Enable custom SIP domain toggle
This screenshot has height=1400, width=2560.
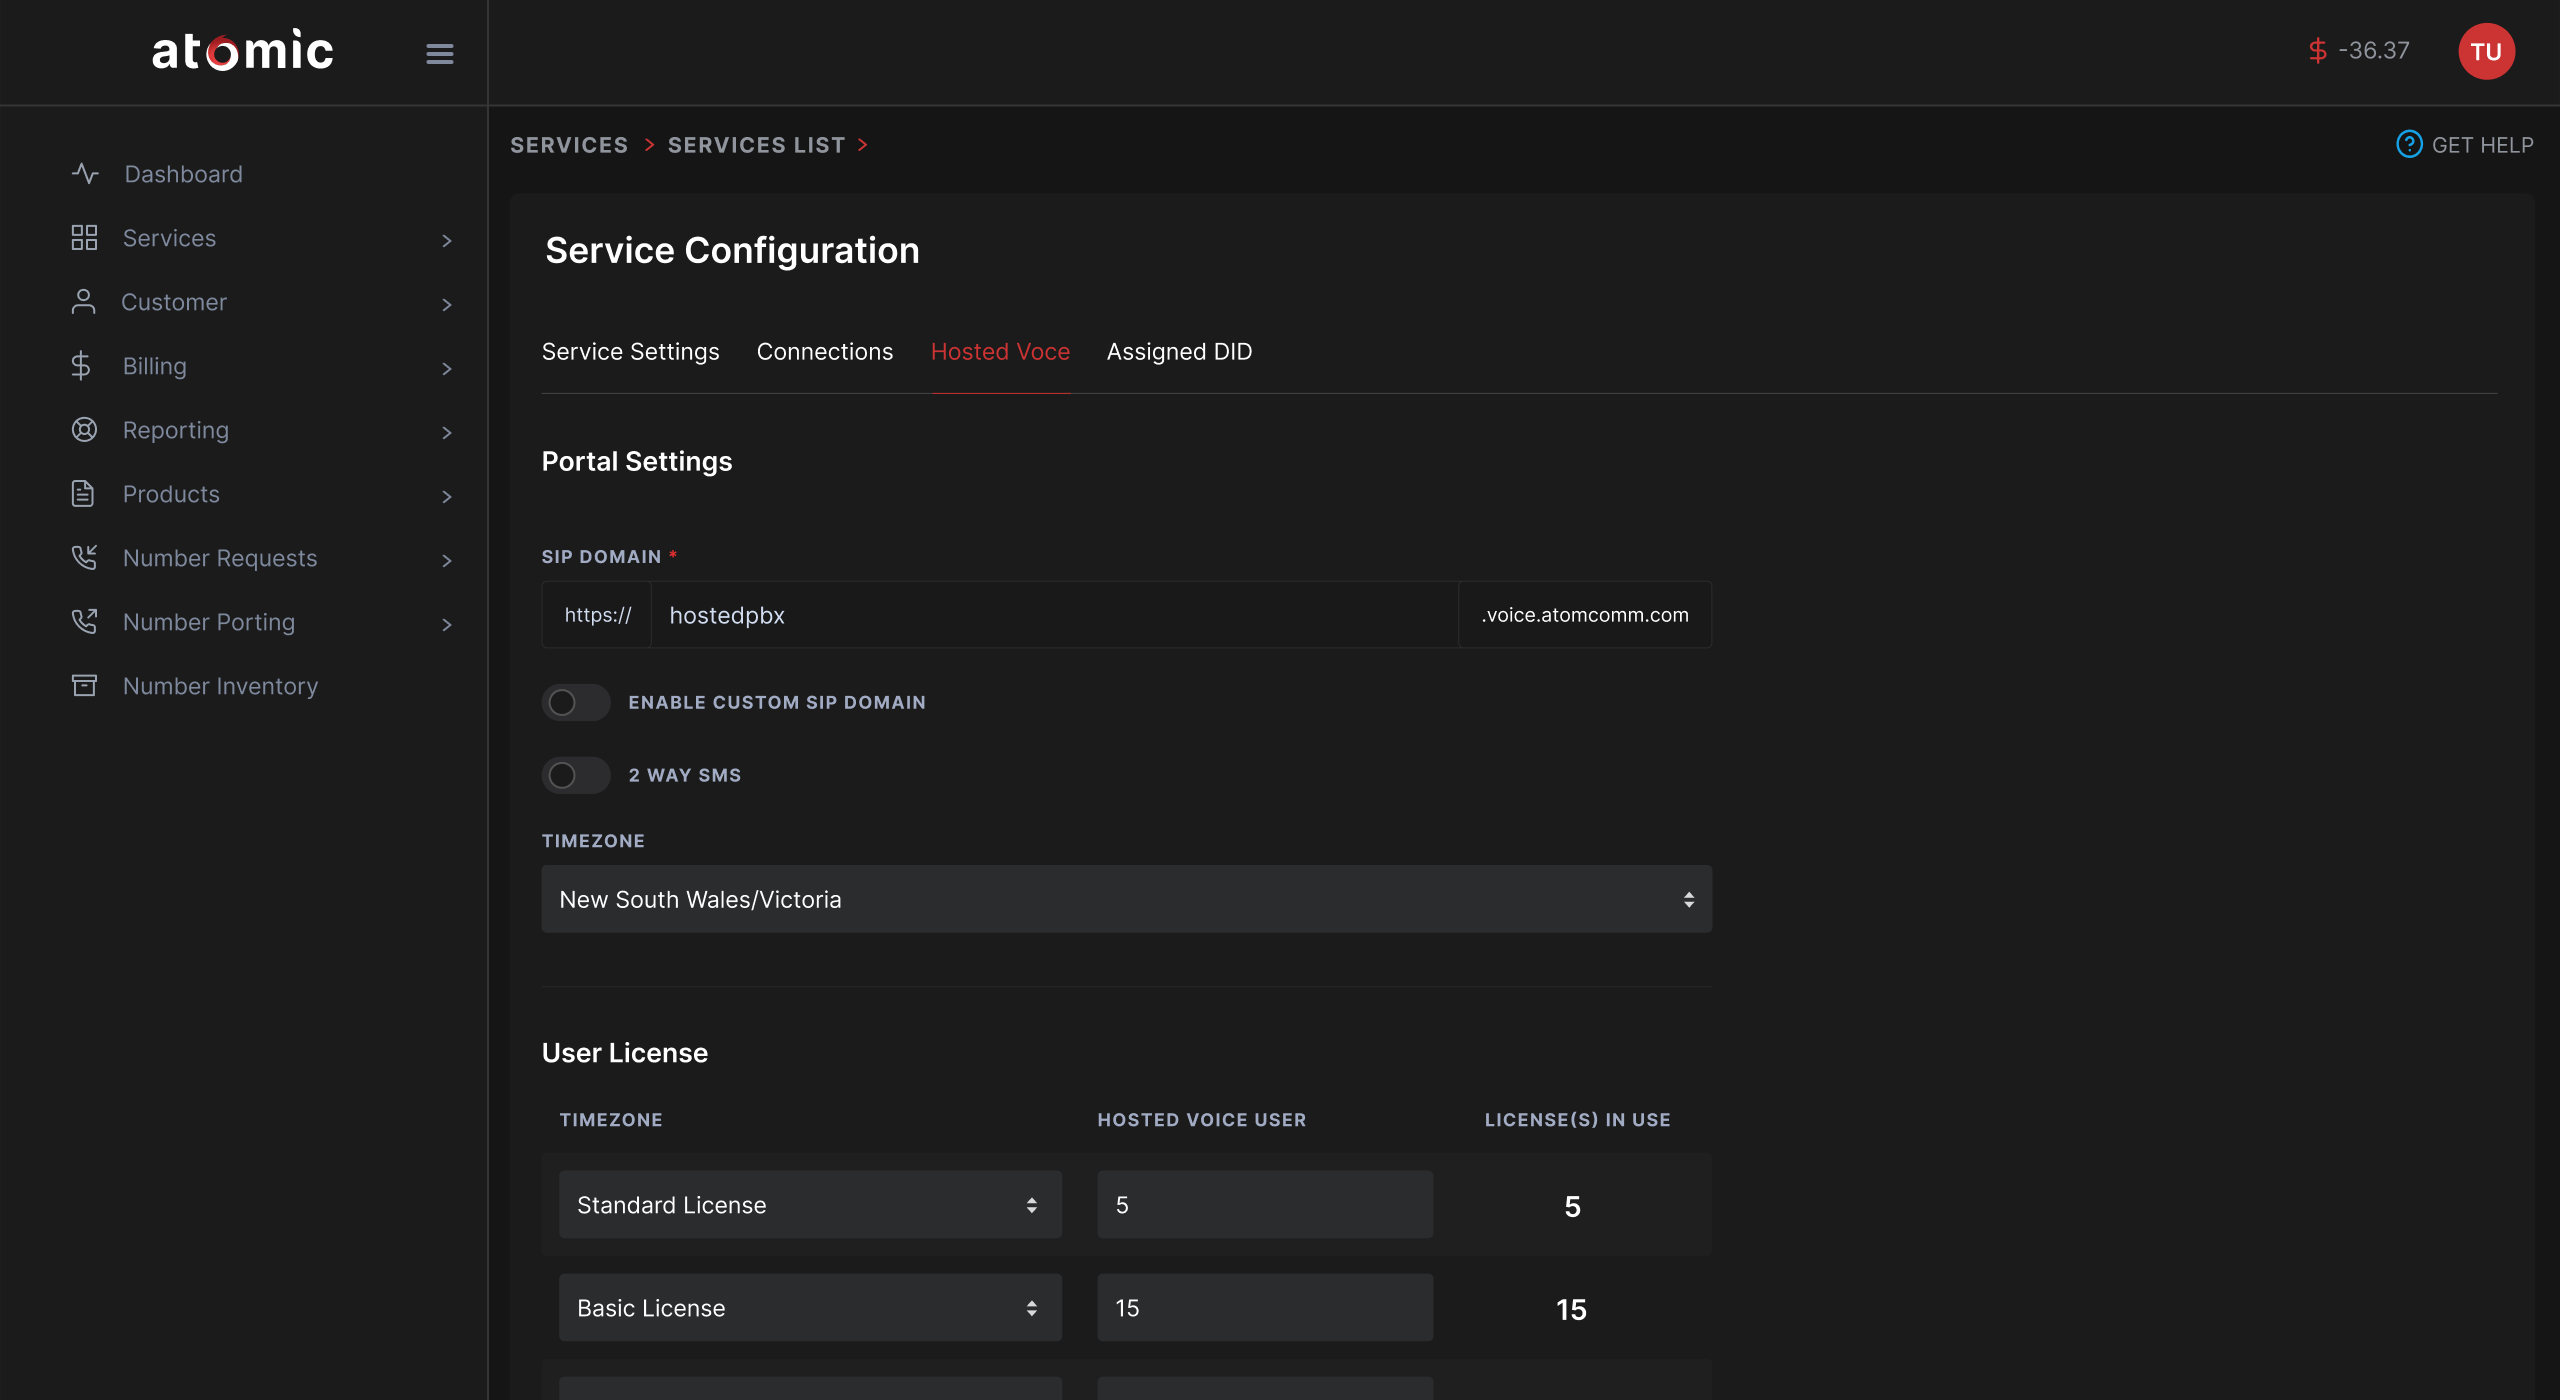point(575,702)
